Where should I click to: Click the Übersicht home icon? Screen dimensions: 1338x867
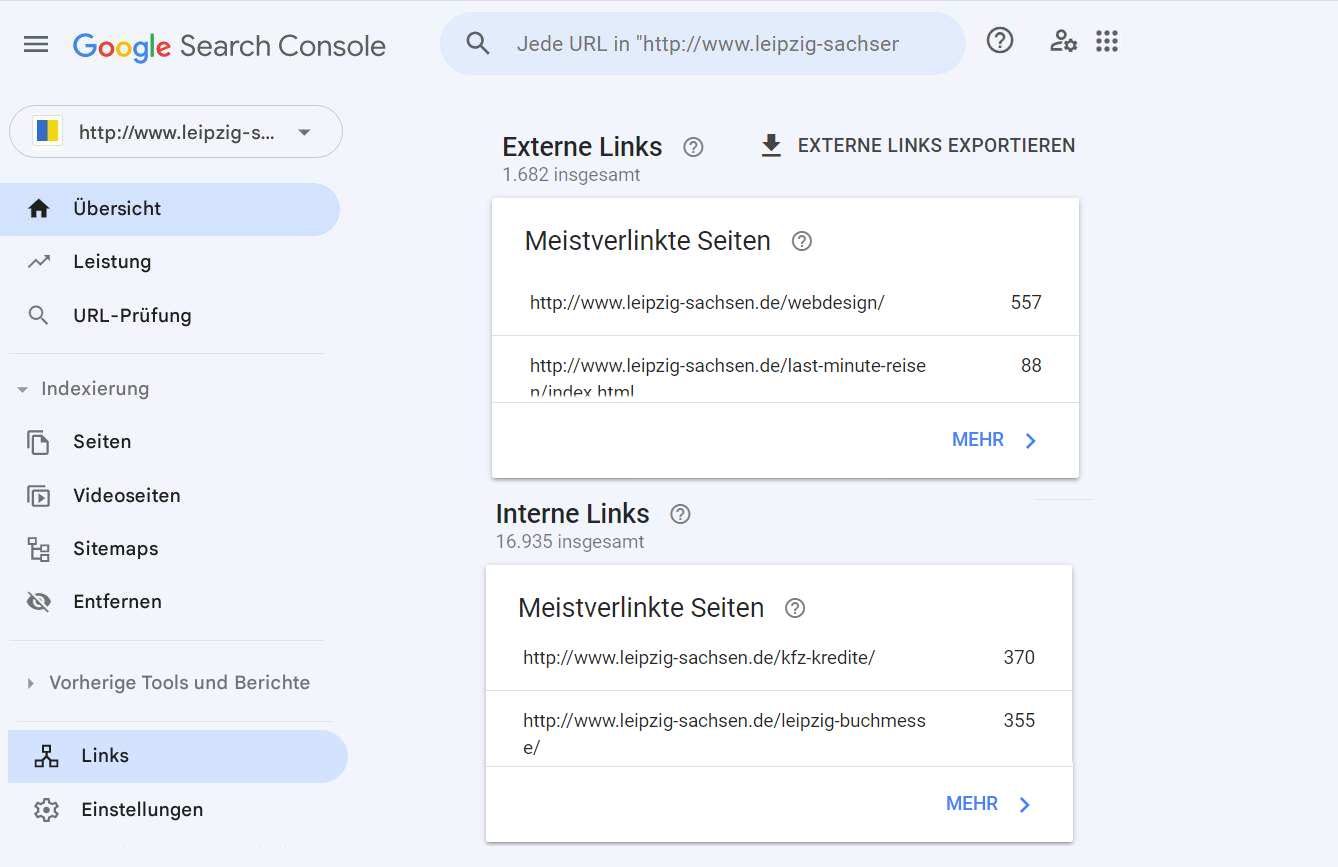39,209
